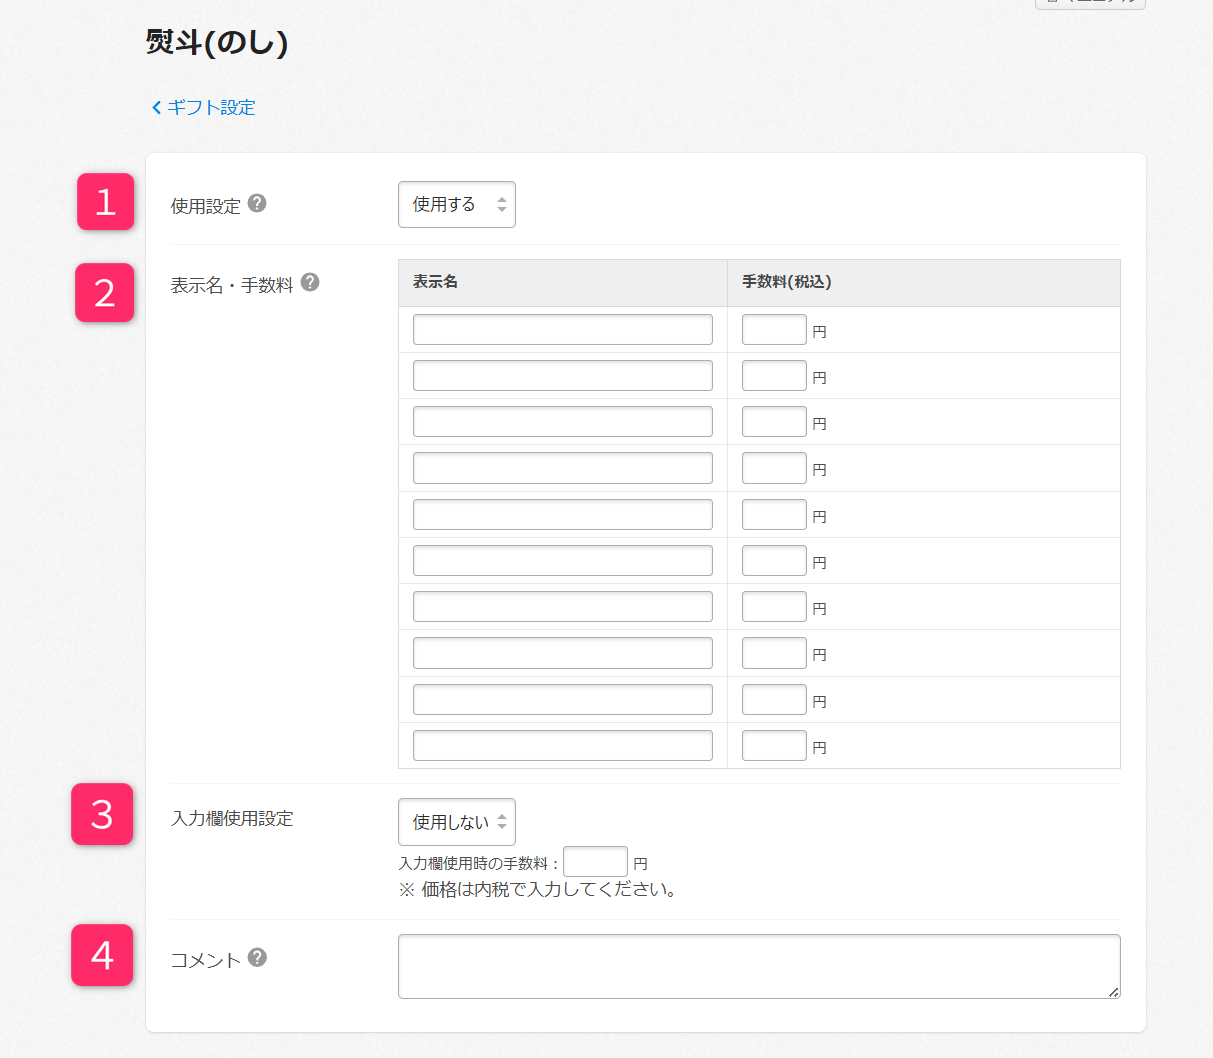This screenshot has height=1058, width=1213.
Task: Click the back chevron before ギフト設定
Action: point(156,108)
